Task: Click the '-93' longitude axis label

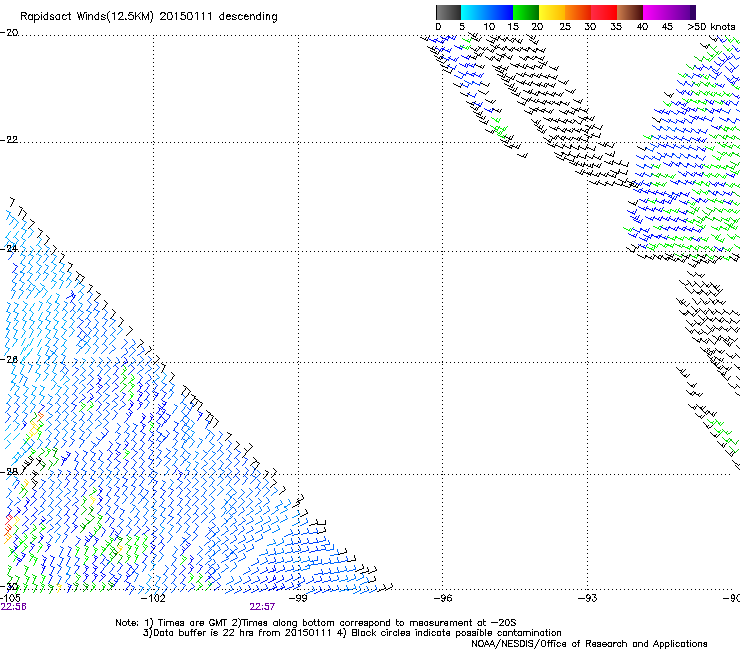Action: click(587, 598)
